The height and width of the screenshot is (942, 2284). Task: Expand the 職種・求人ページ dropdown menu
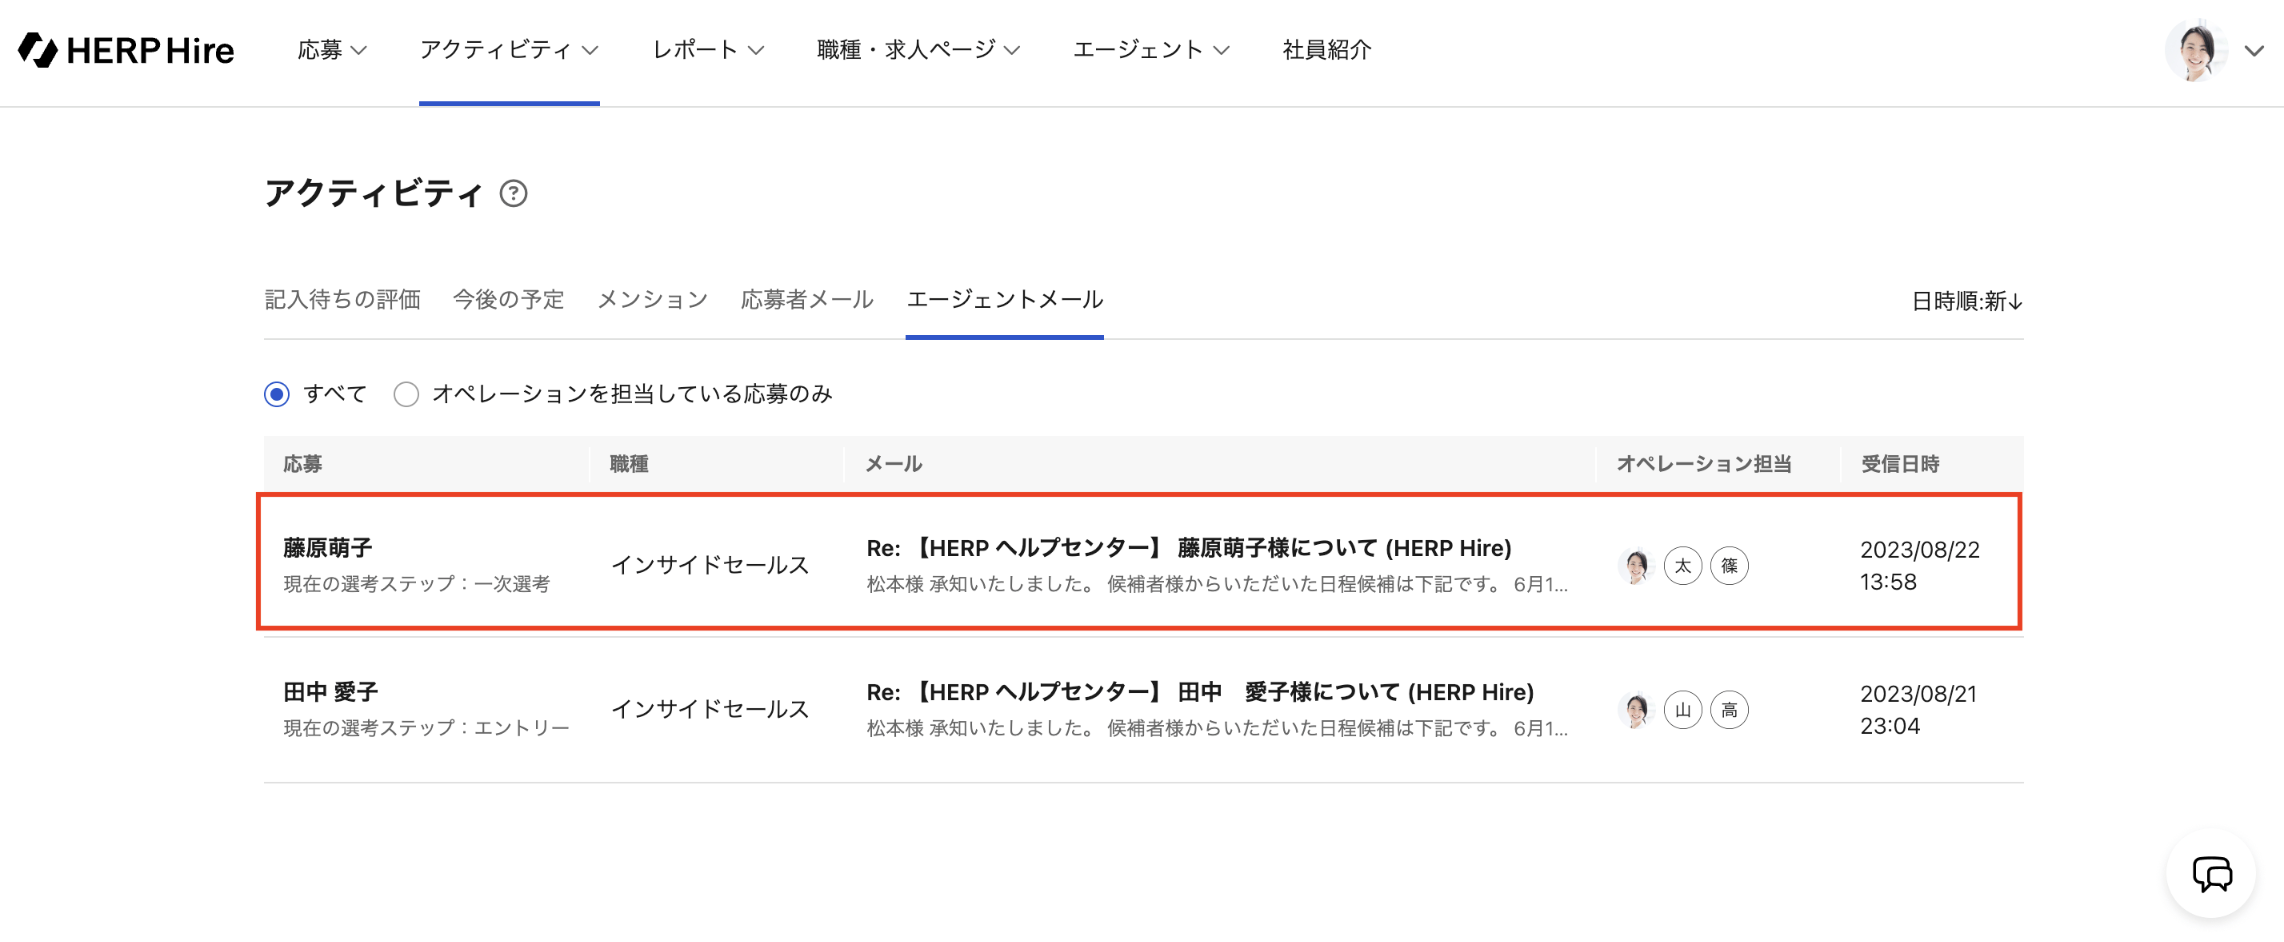tap(918, 50)
